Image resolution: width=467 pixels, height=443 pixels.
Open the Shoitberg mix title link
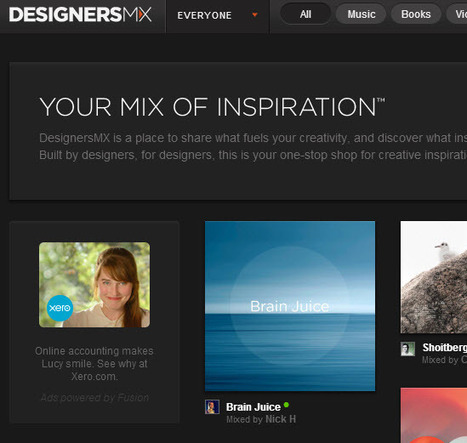click(x=445, y=348)
